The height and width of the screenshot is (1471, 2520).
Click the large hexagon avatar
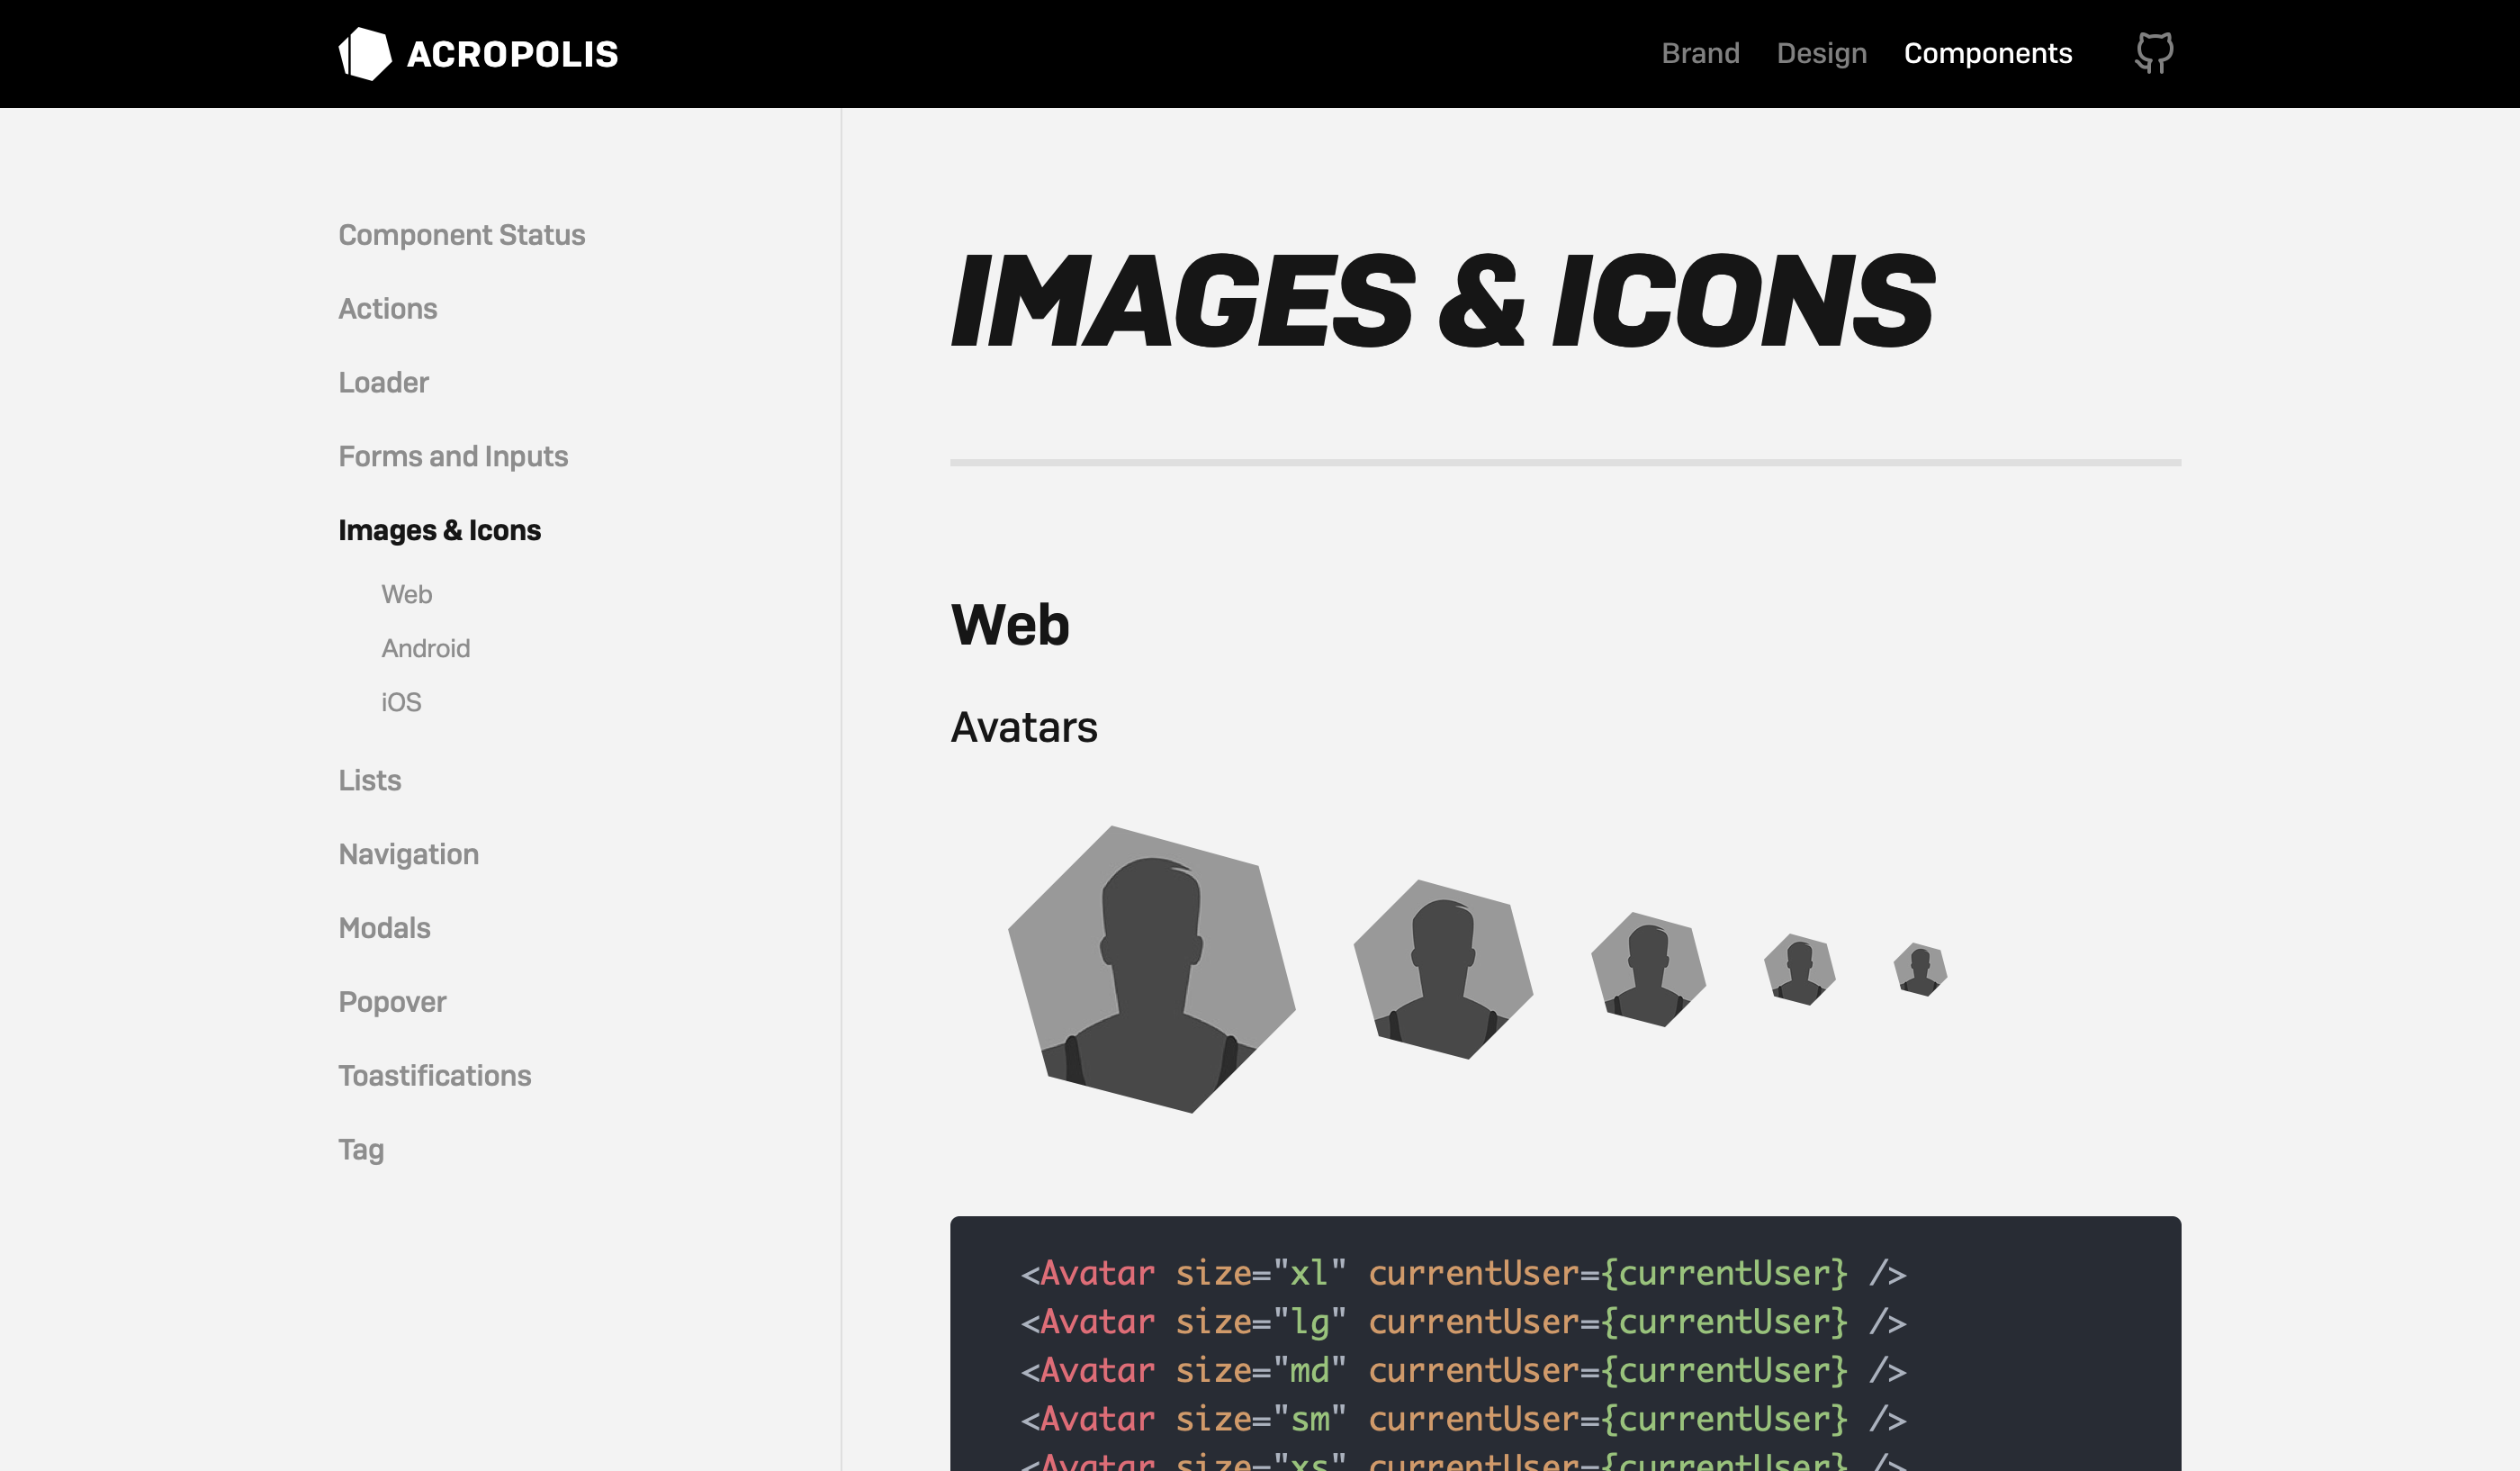[1443, 969]
